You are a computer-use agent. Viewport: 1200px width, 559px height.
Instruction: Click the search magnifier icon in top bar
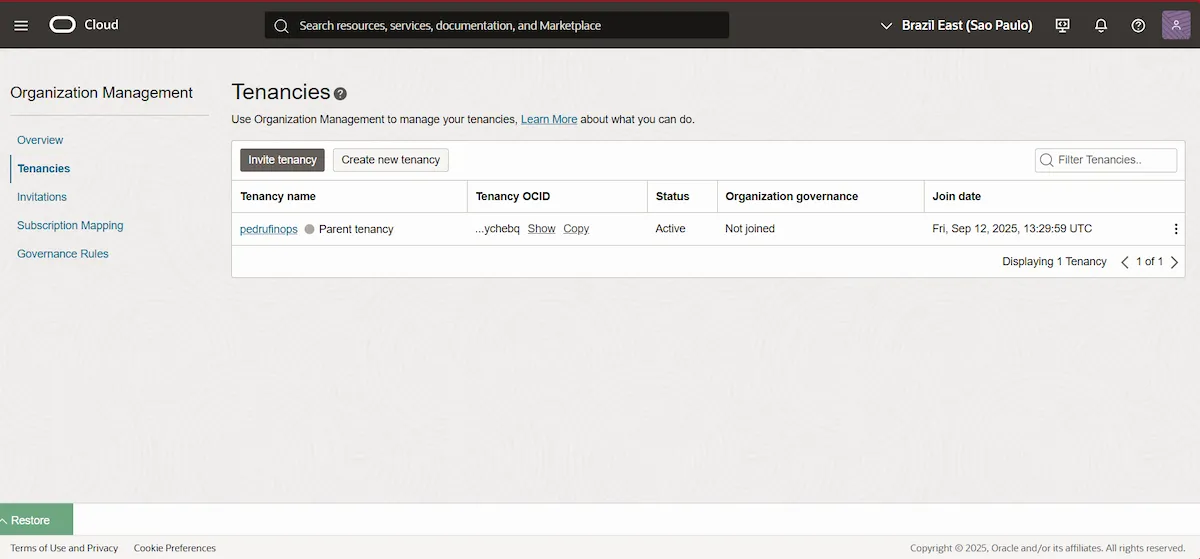[281, 25]
